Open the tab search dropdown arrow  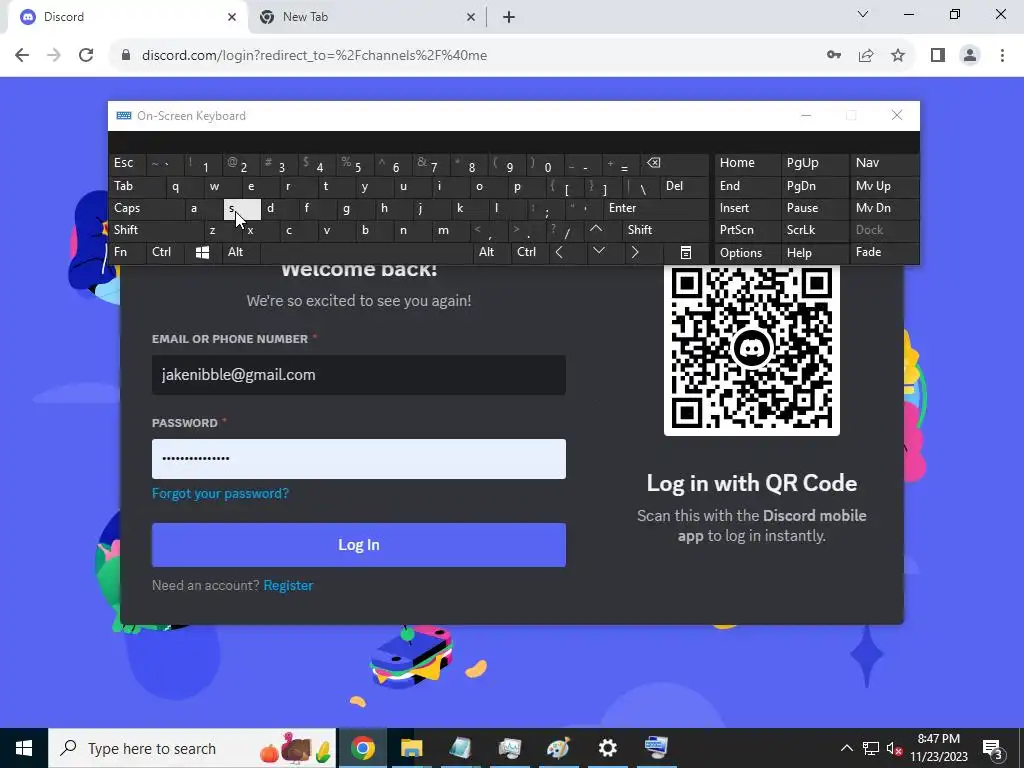tap(863, 14)
